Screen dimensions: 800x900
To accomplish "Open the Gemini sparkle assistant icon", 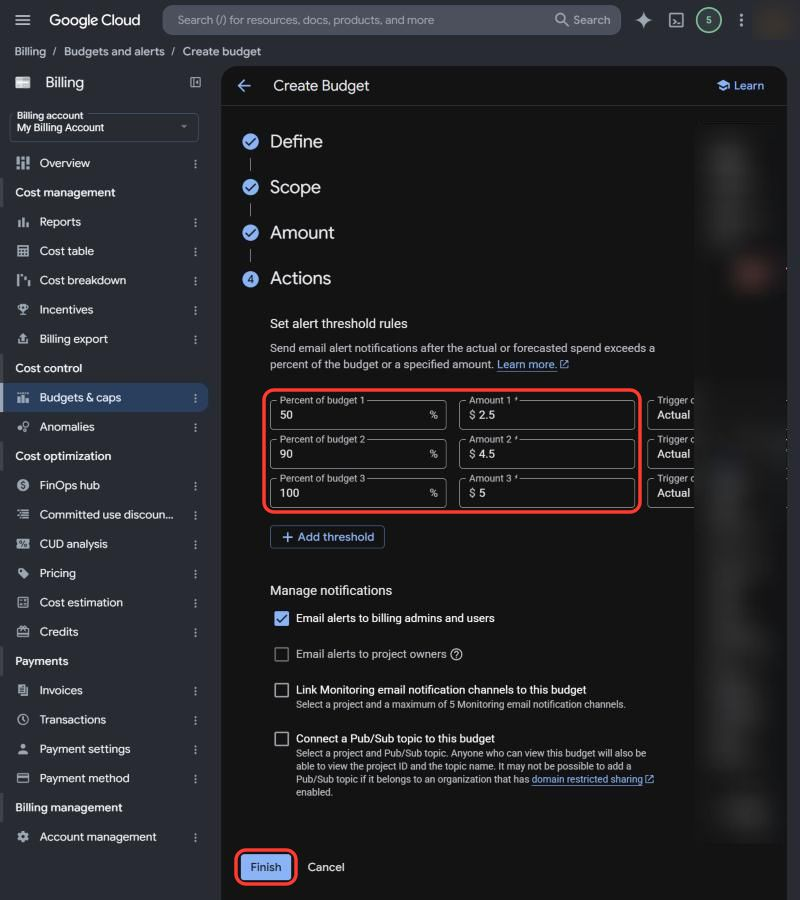I will pyautogui.click(x=643, y=20).
